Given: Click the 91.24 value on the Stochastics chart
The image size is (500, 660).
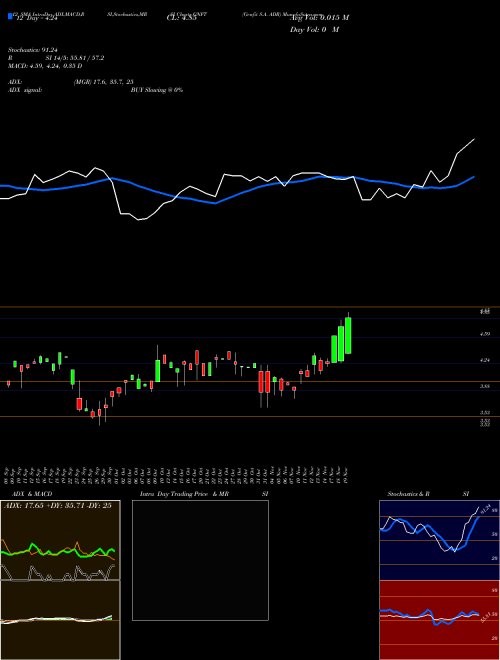Looking at the screenshot, I should pyautogui.click(x=488, y=508).
